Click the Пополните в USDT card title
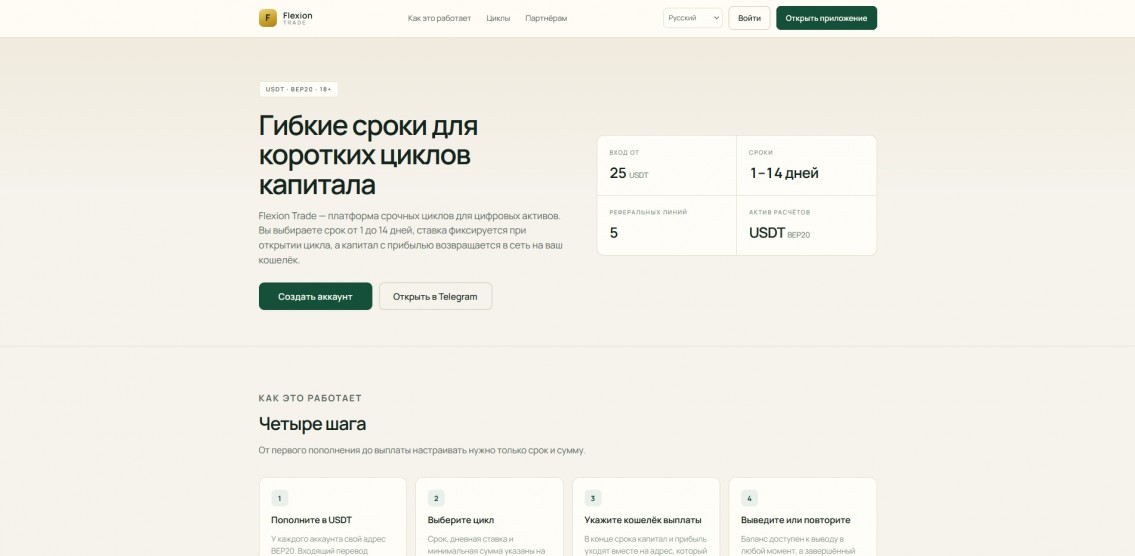This screenshot has width=1135, height=556. point(311,520)
